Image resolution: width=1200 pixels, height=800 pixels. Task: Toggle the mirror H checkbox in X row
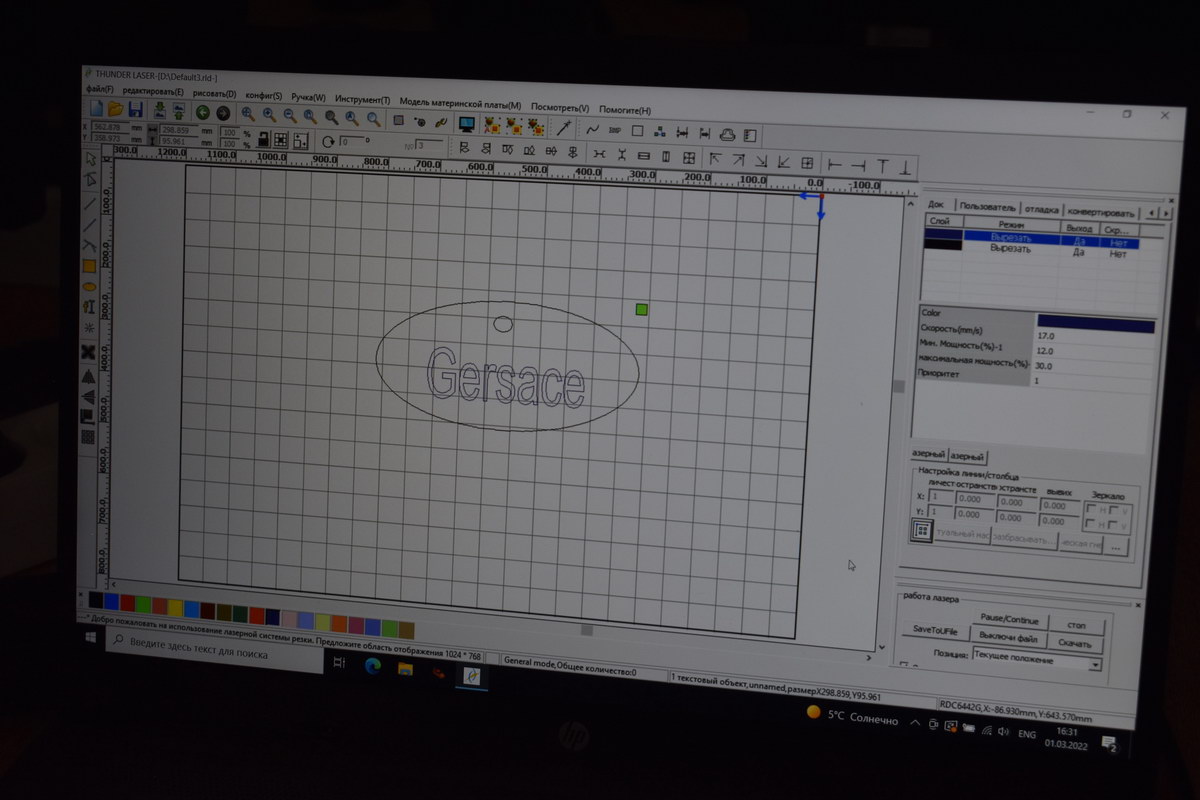[x=1092, y=509]
